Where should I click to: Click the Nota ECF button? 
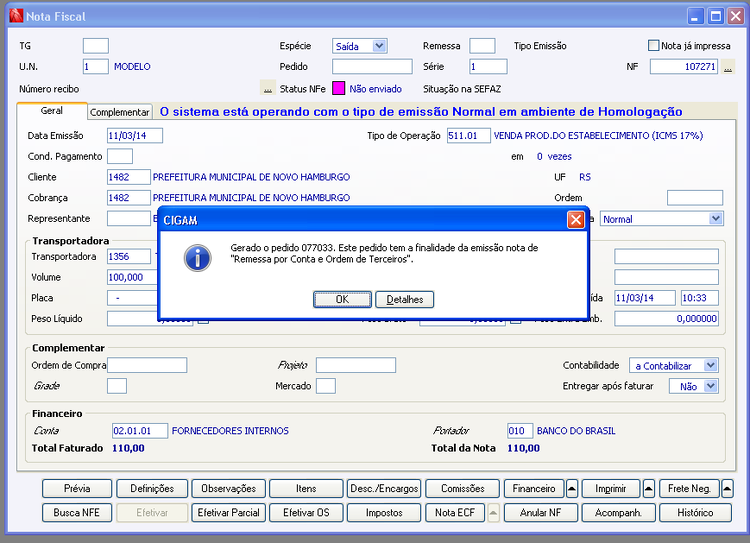455,513
